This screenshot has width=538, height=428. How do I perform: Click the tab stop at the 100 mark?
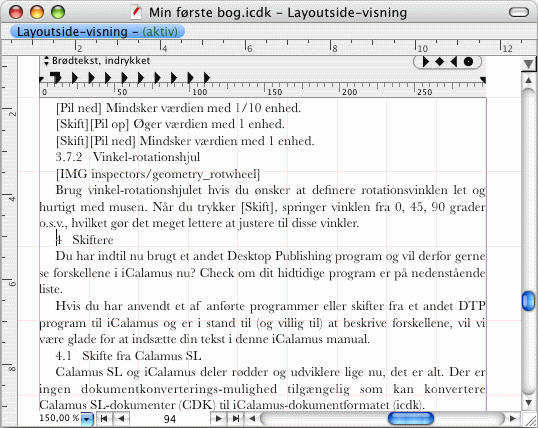tap(190, 78)
